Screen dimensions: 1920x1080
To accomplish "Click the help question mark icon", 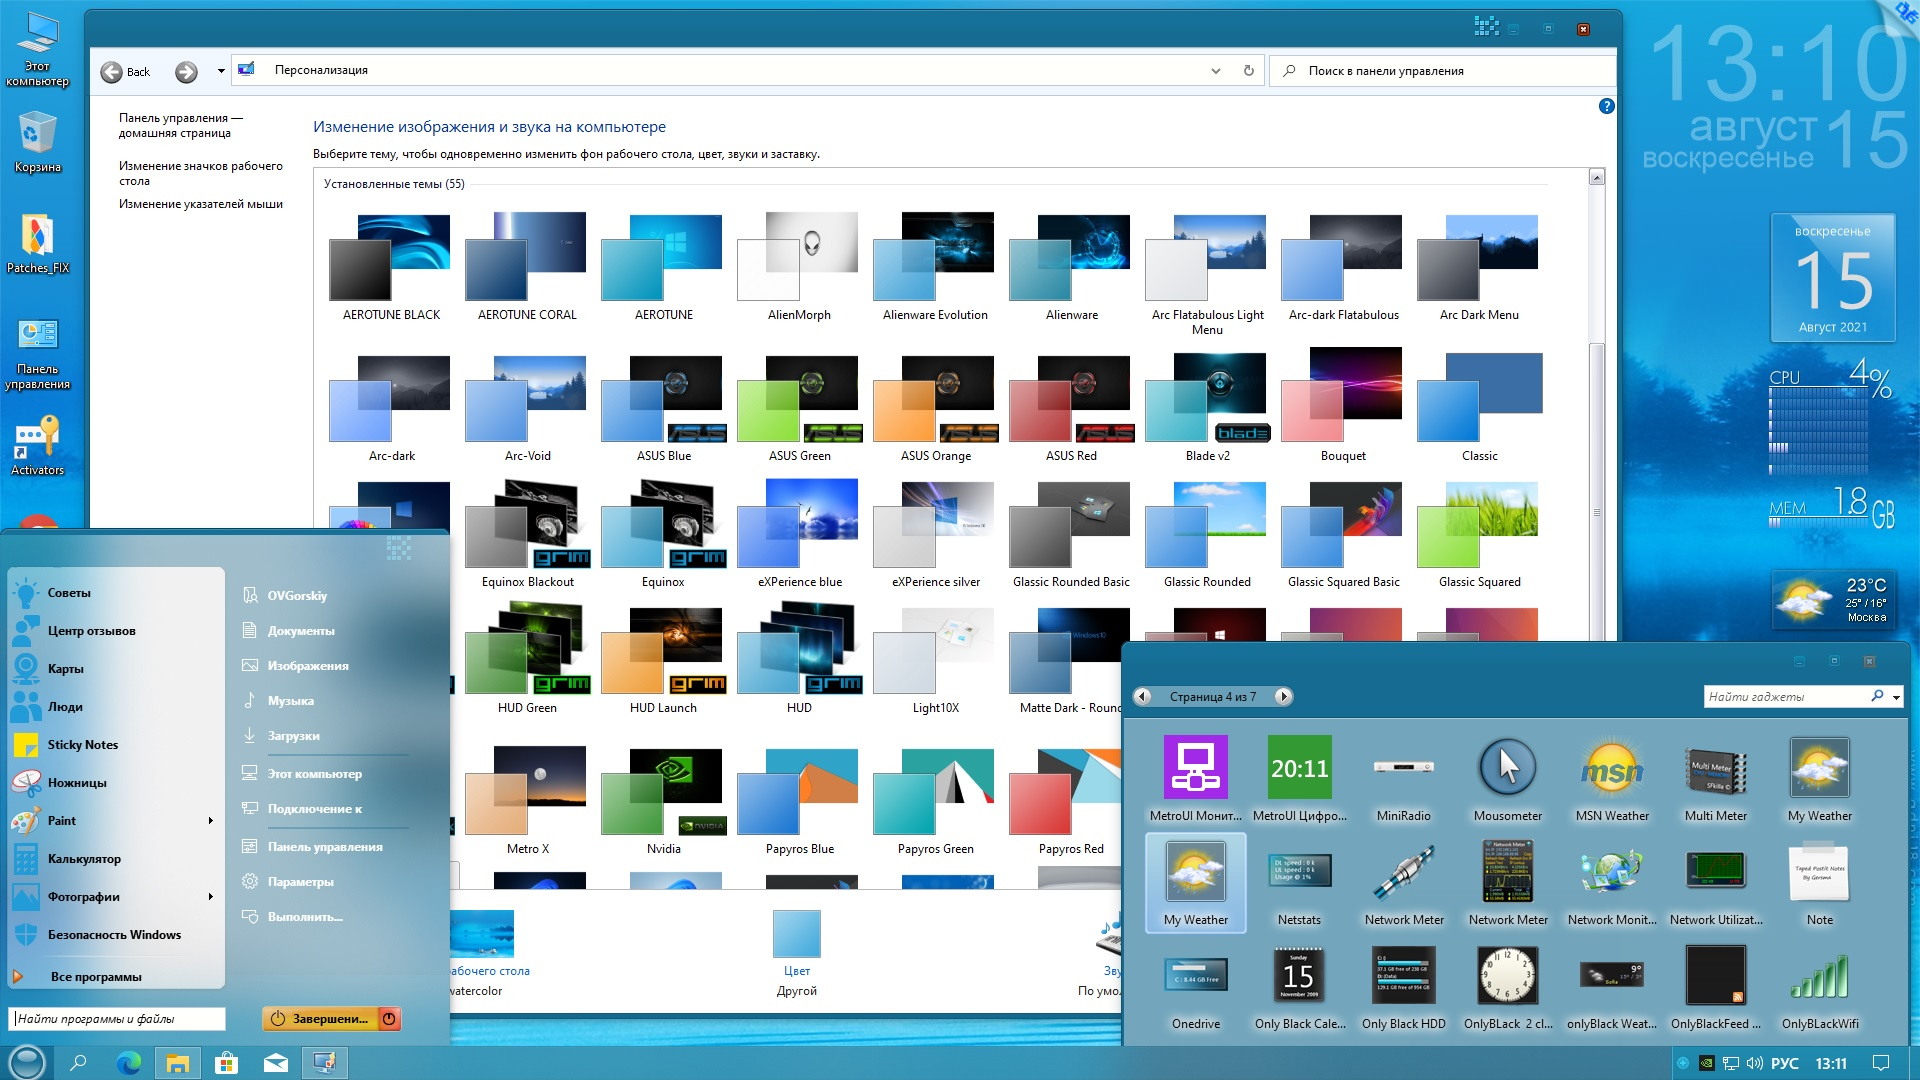I will (1606, 106).
